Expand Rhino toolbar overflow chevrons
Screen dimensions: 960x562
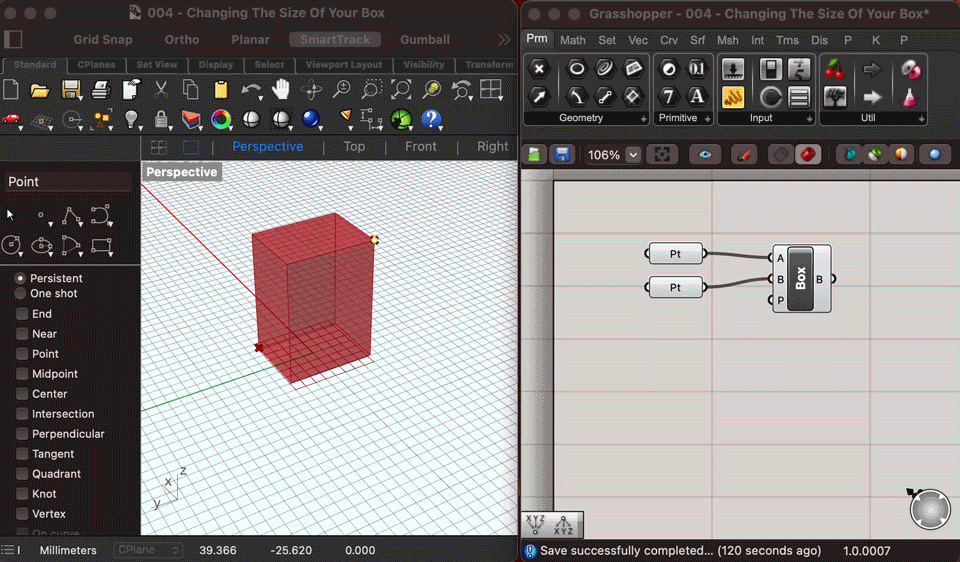pyautogui.click(x=504, y=40)
